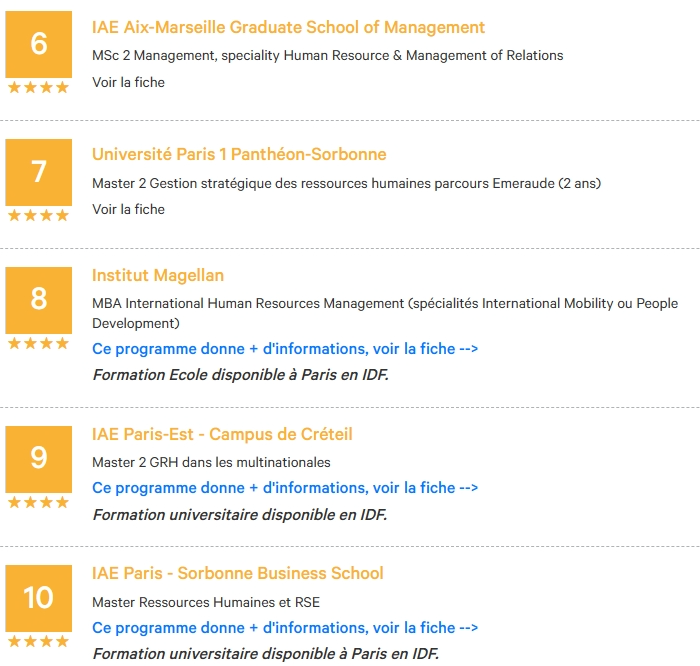700x666 pixels.
Task: Click the star rating under rank 8
Action: pos(38,343)
